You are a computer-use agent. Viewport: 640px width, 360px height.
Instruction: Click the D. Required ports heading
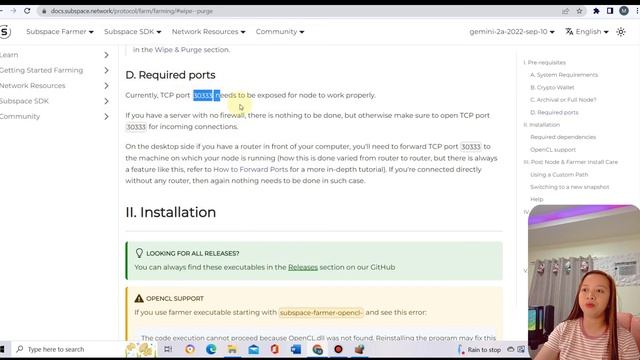coord(171,75)
